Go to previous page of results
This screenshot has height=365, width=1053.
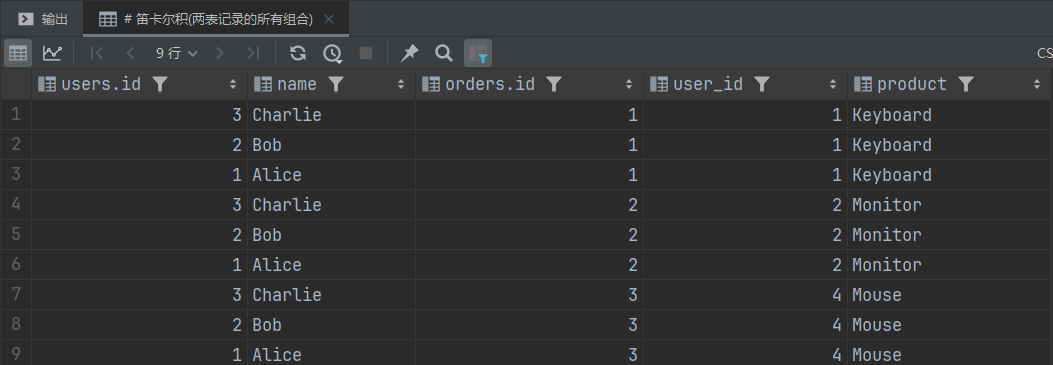130,53
